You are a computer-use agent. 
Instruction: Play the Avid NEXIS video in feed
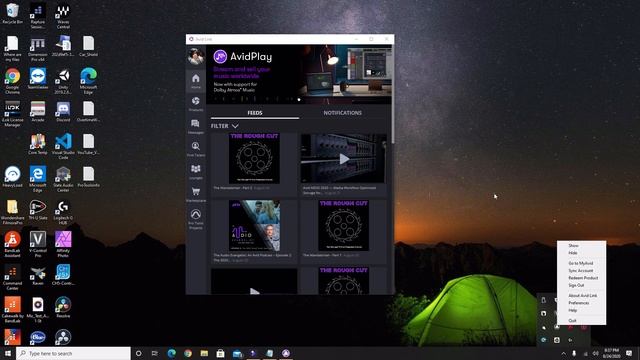pos(344,159)
